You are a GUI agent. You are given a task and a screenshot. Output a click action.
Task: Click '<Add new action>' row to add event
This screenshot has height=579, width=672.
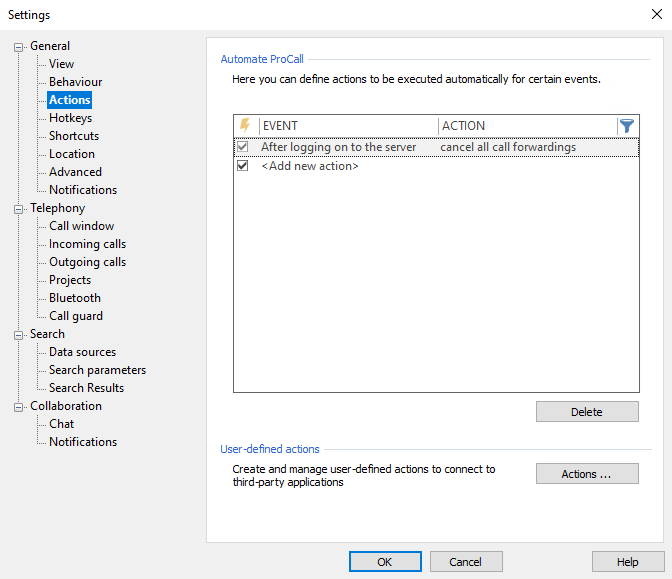[310, 166]
